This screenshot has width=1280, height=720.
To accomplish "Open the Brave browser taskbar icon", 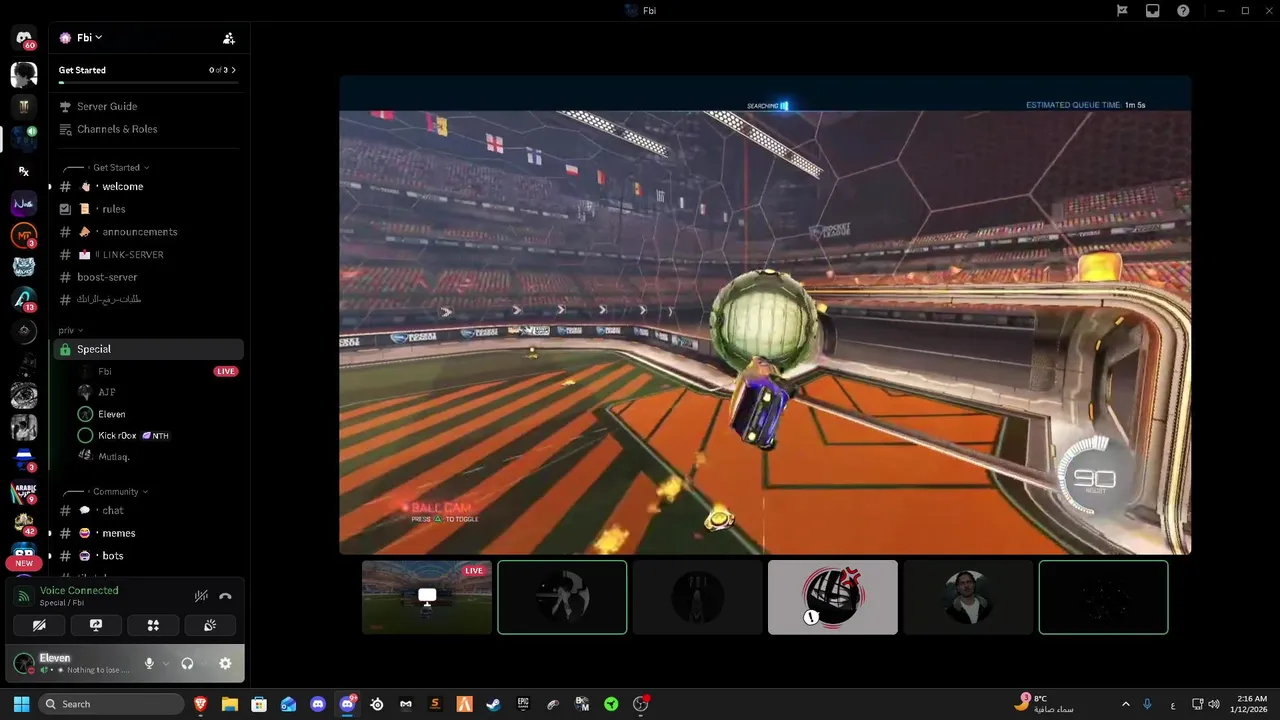I will click(x=200, y=704).
